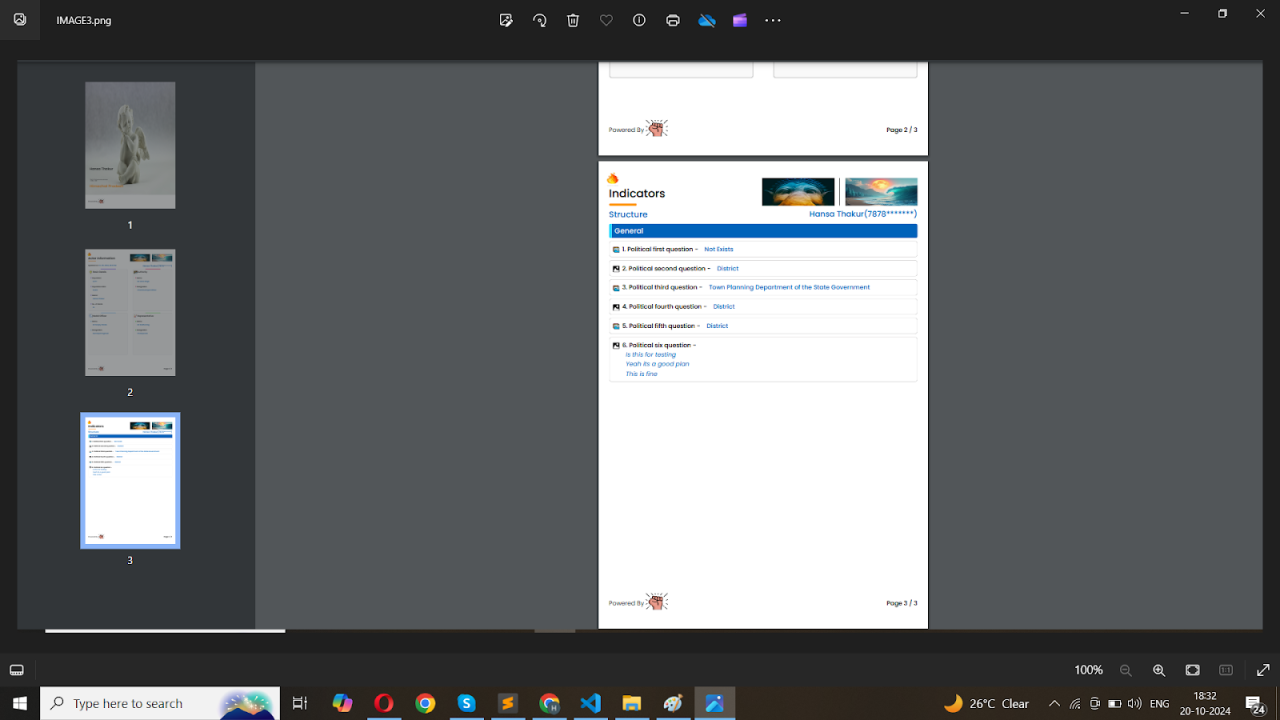This screenshot has width=1280, height=720.
Task: Select the Edit image tool
Action: pyautogui.click(x=506, y=20)
